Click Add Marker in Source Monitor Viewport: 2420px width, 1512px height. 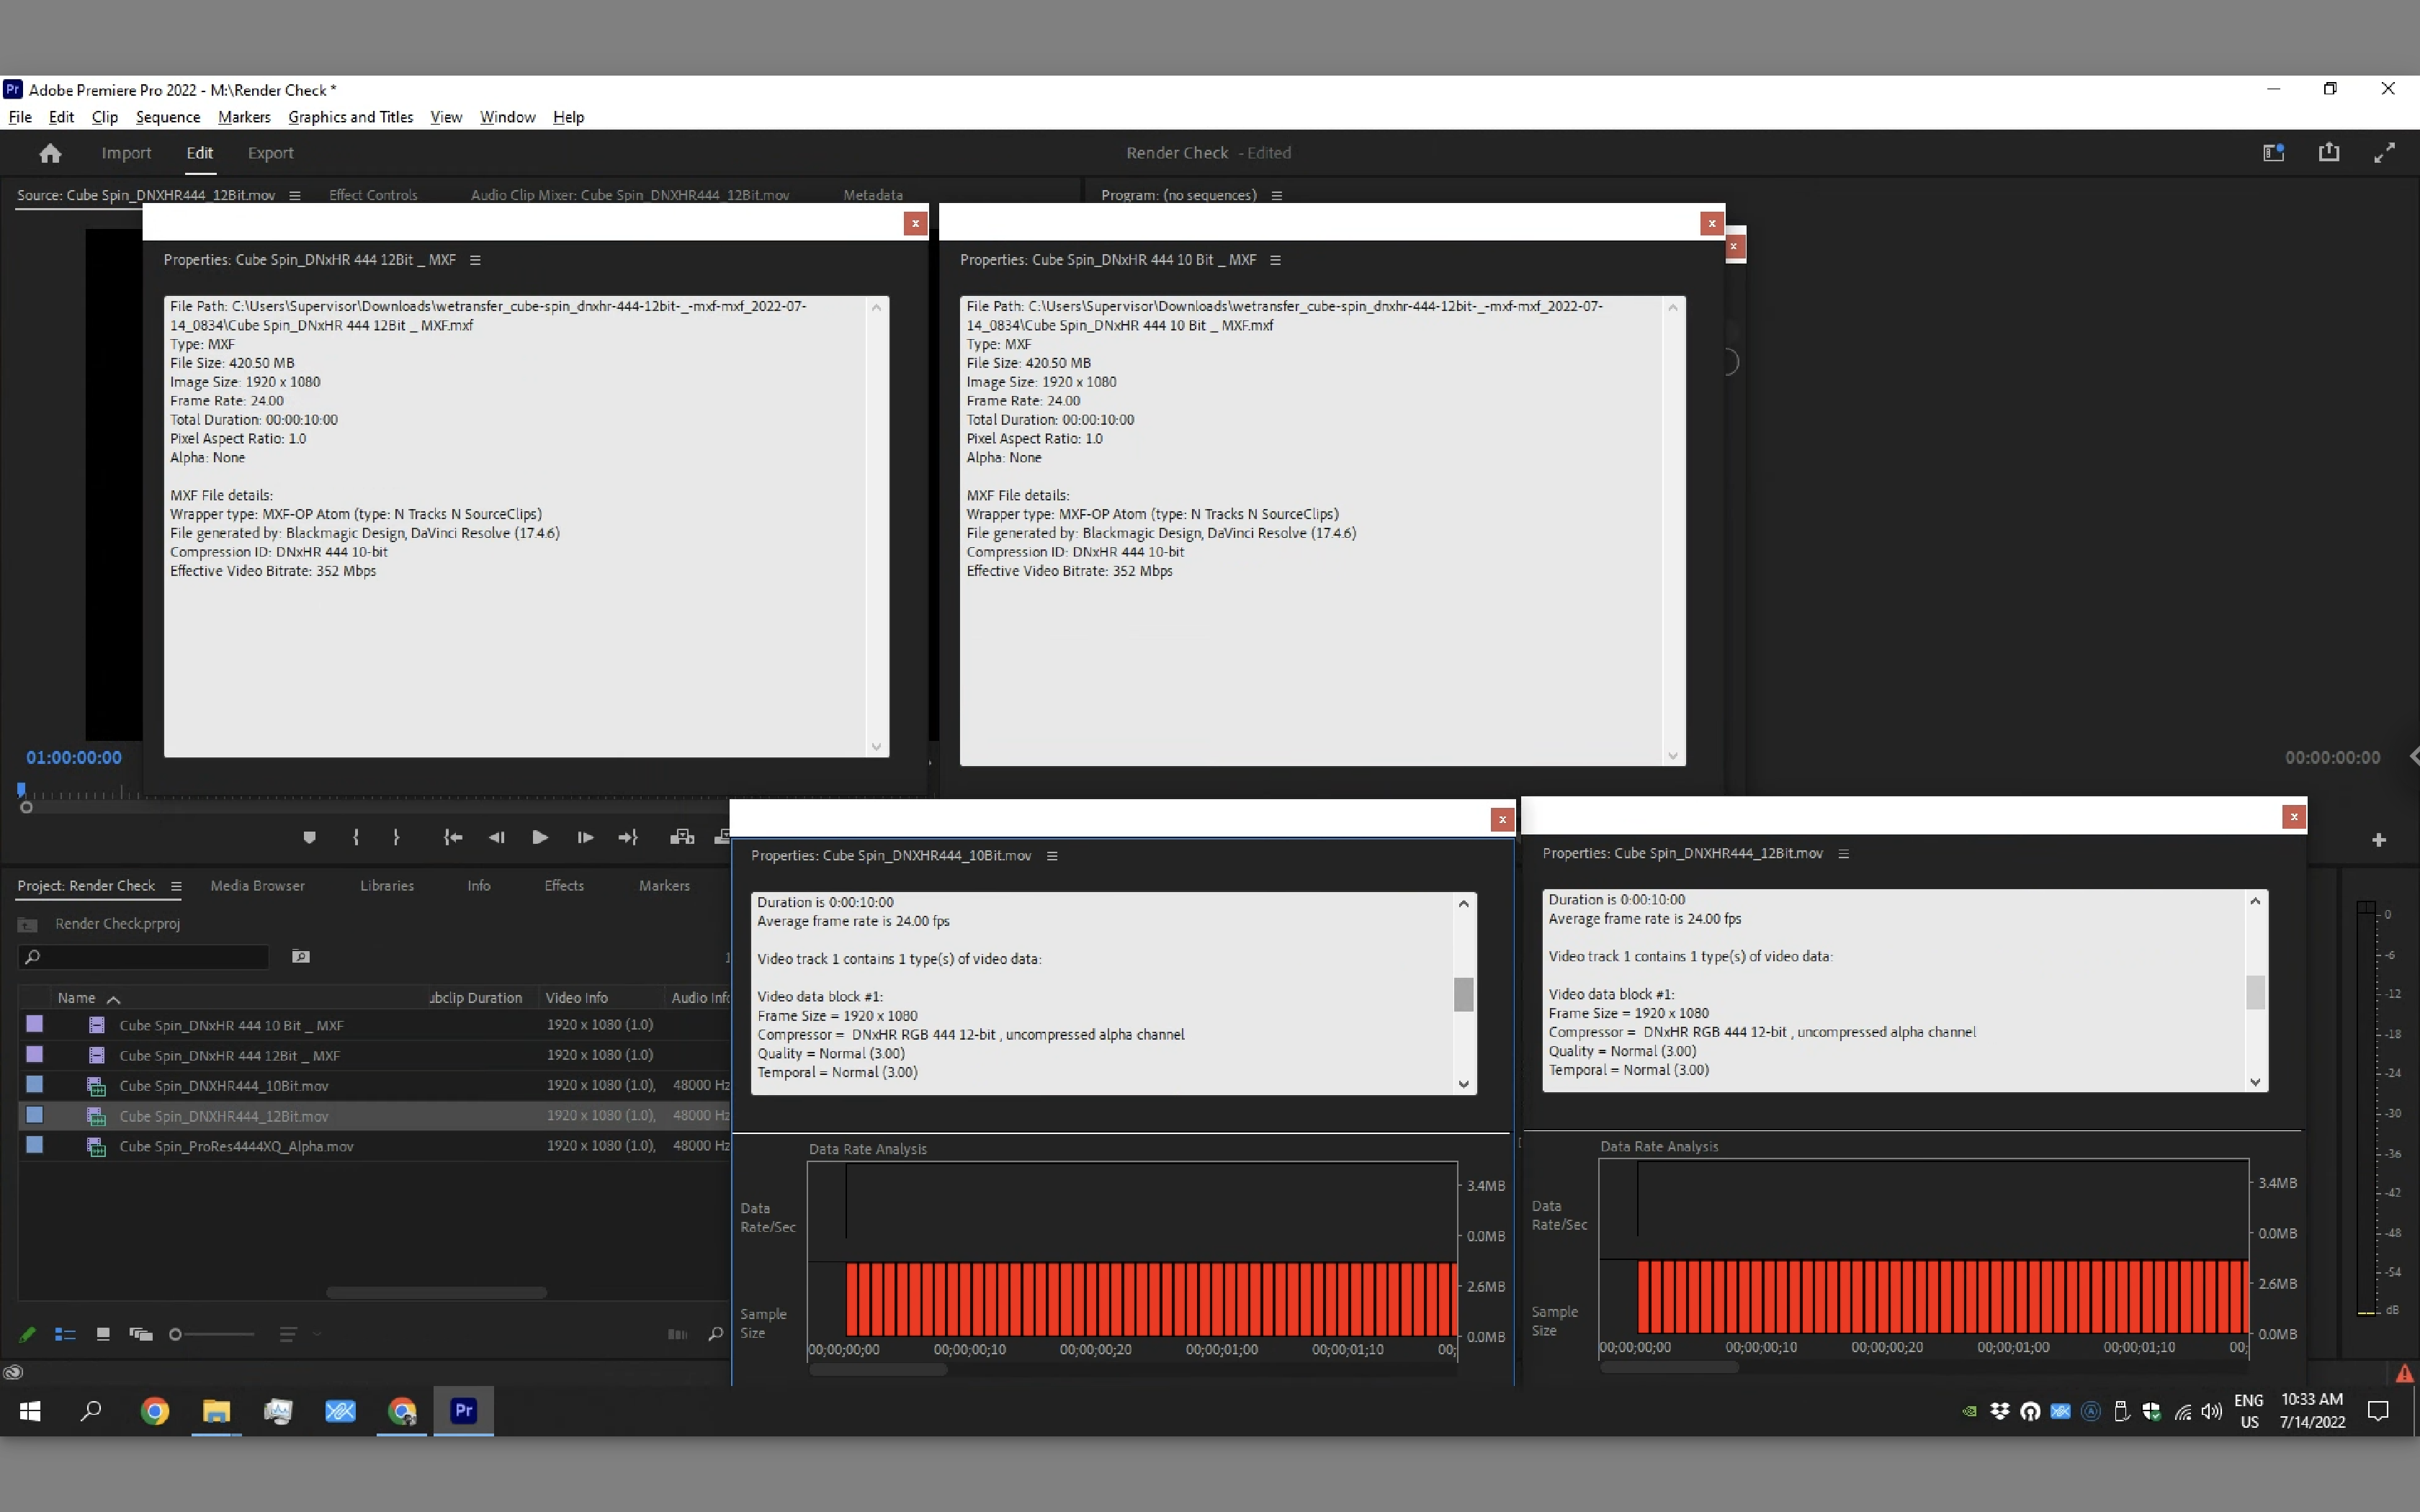310,838
